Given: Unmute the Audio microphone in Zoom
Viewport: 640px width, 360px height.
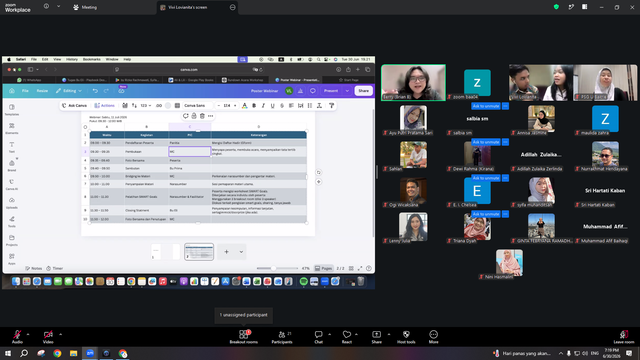Looking at the screenshot, I should click(x=17, y=337).
